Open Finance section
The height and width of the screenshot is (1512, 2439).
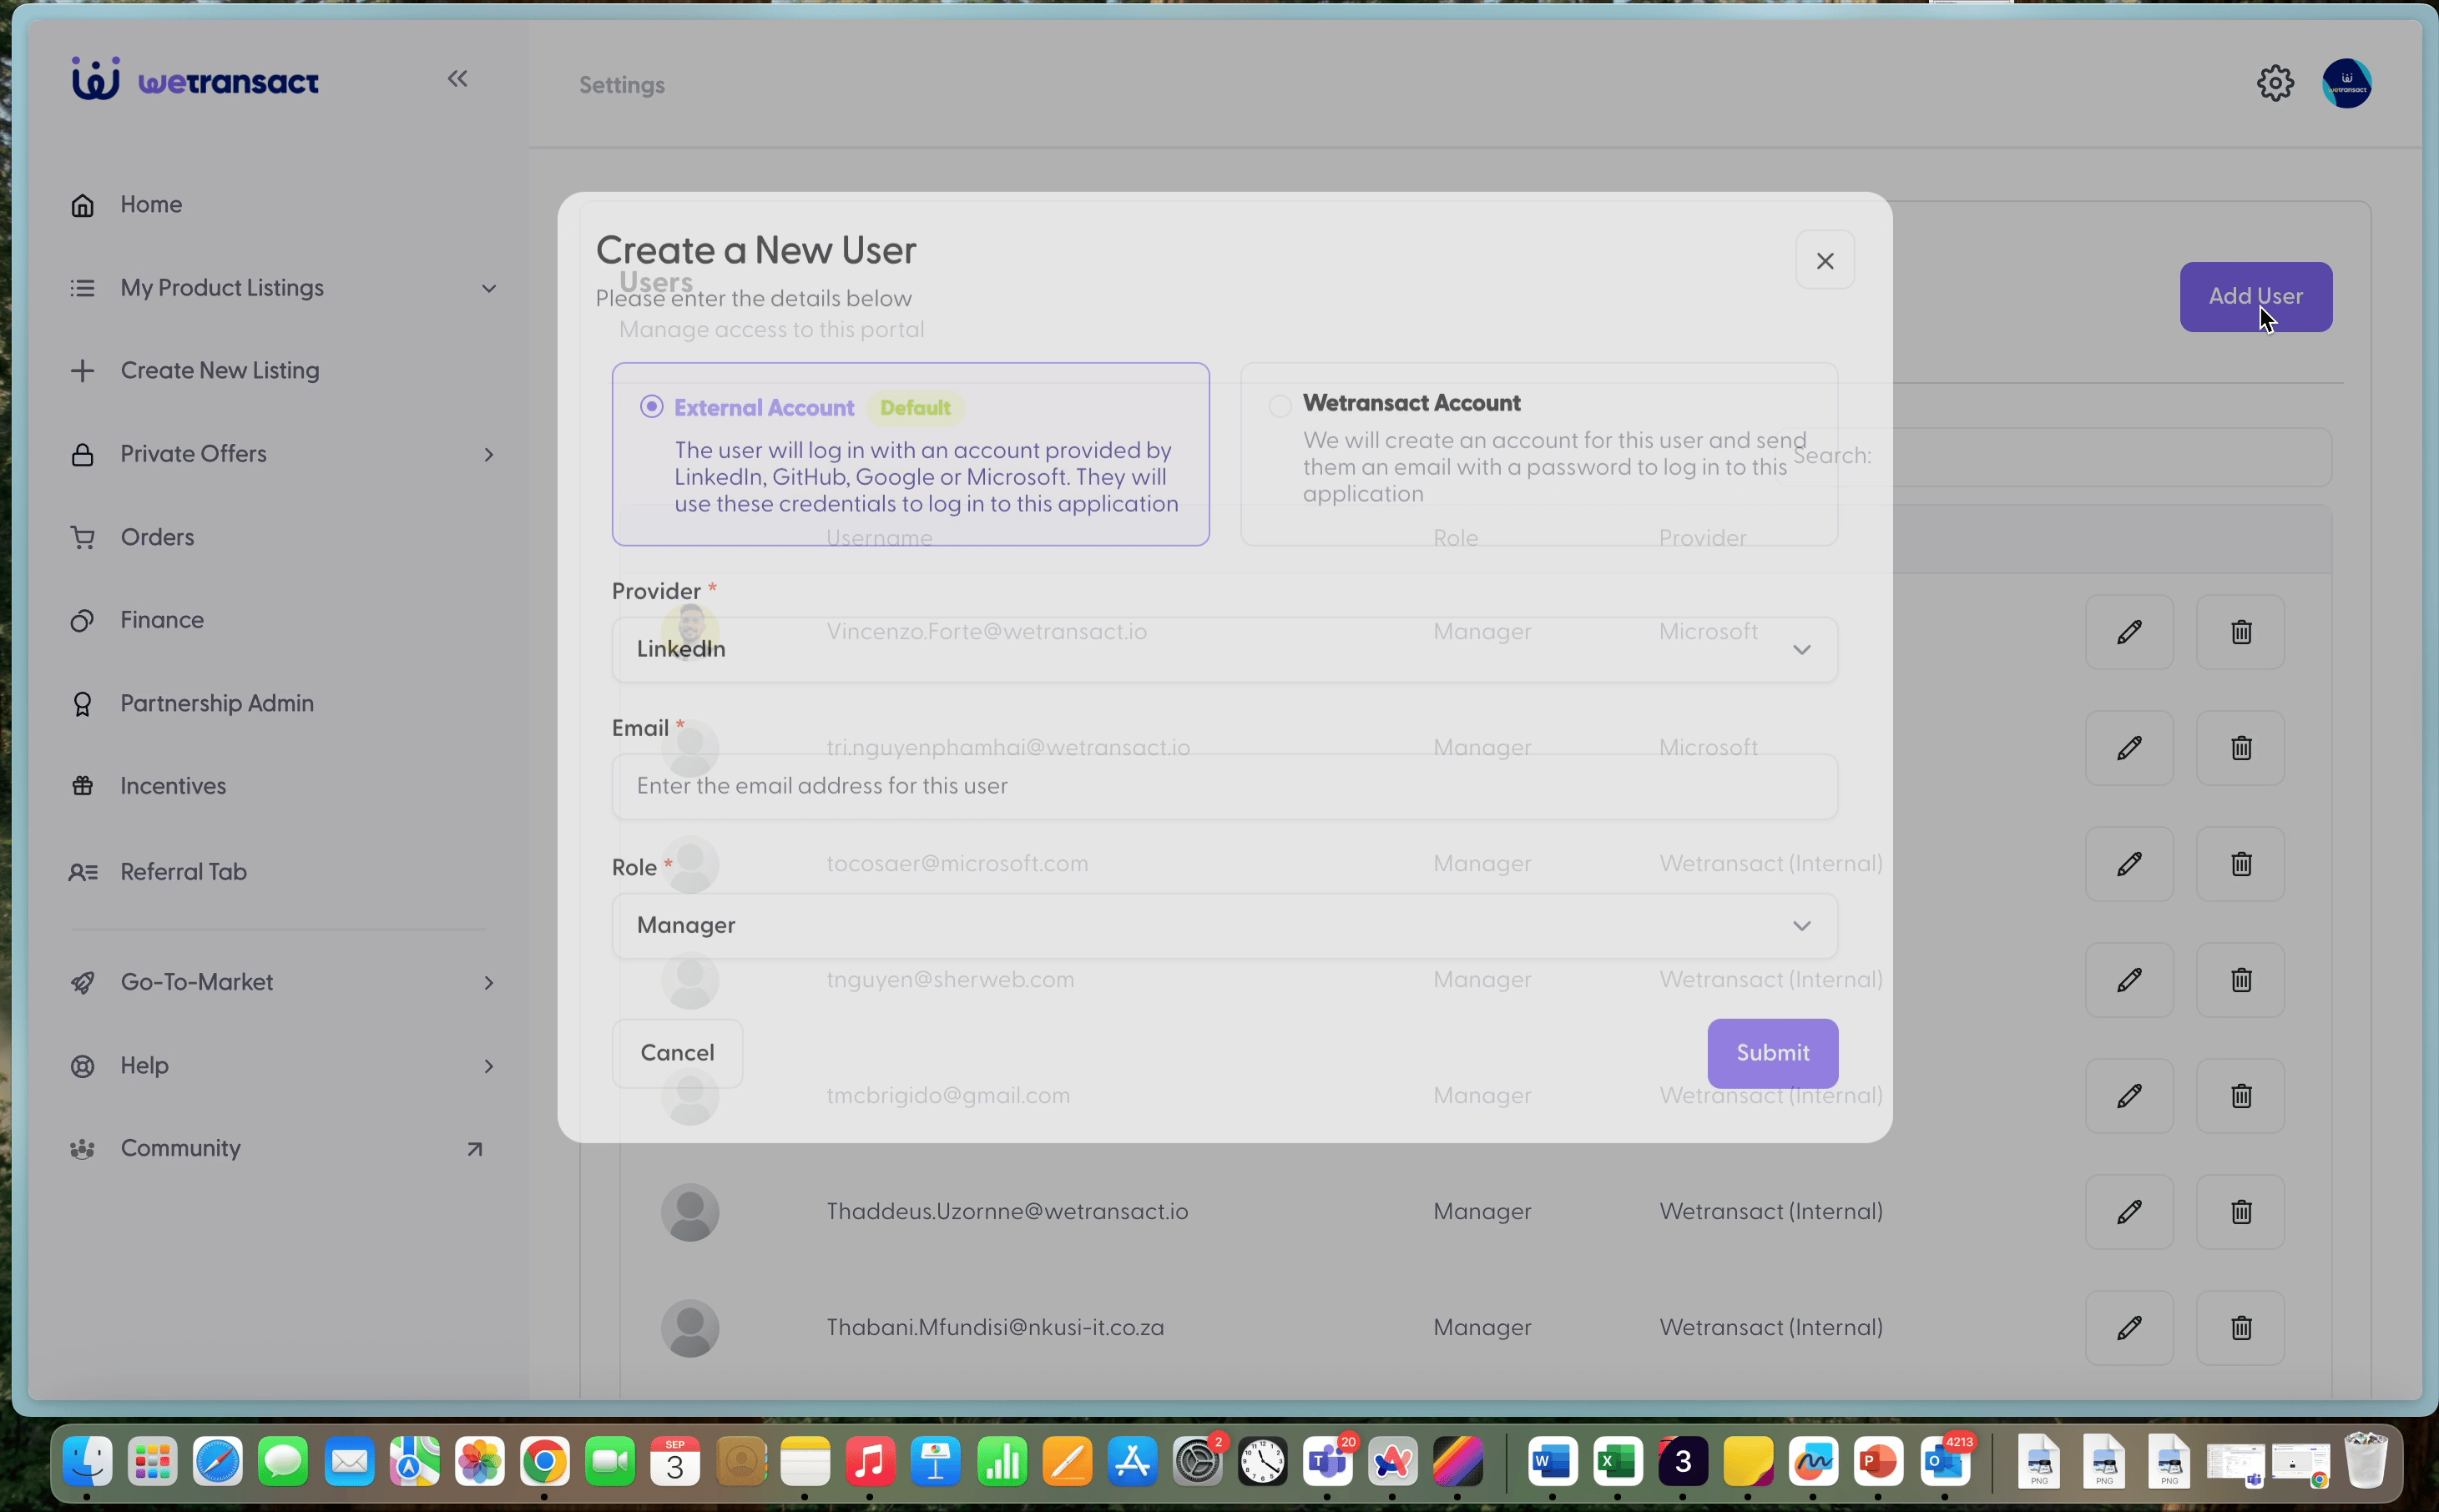pos(161,621)
